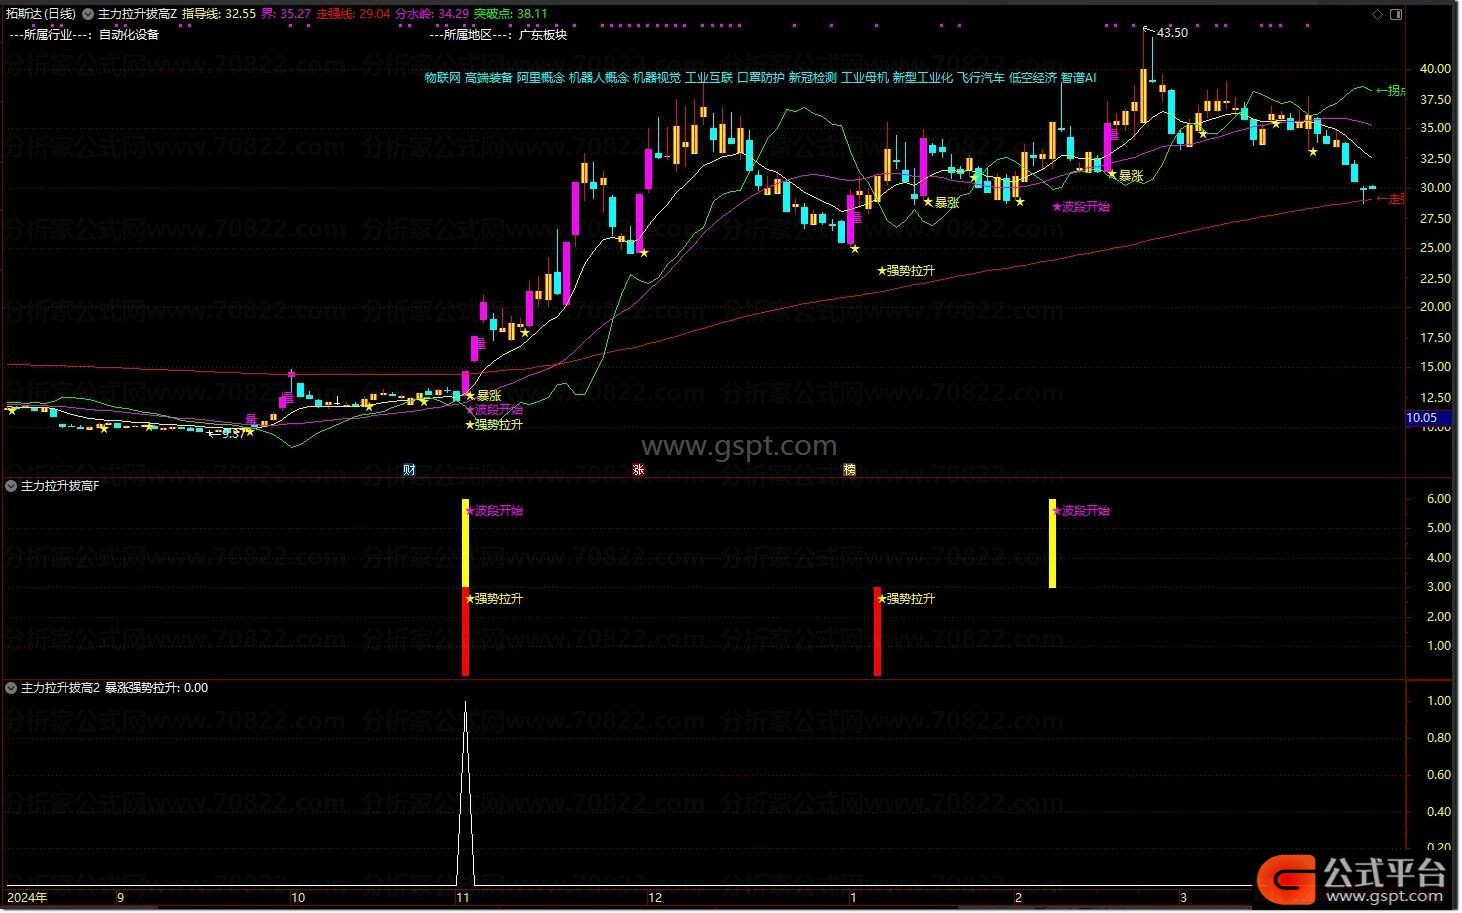Click the diamond icon at top right

1377,15
